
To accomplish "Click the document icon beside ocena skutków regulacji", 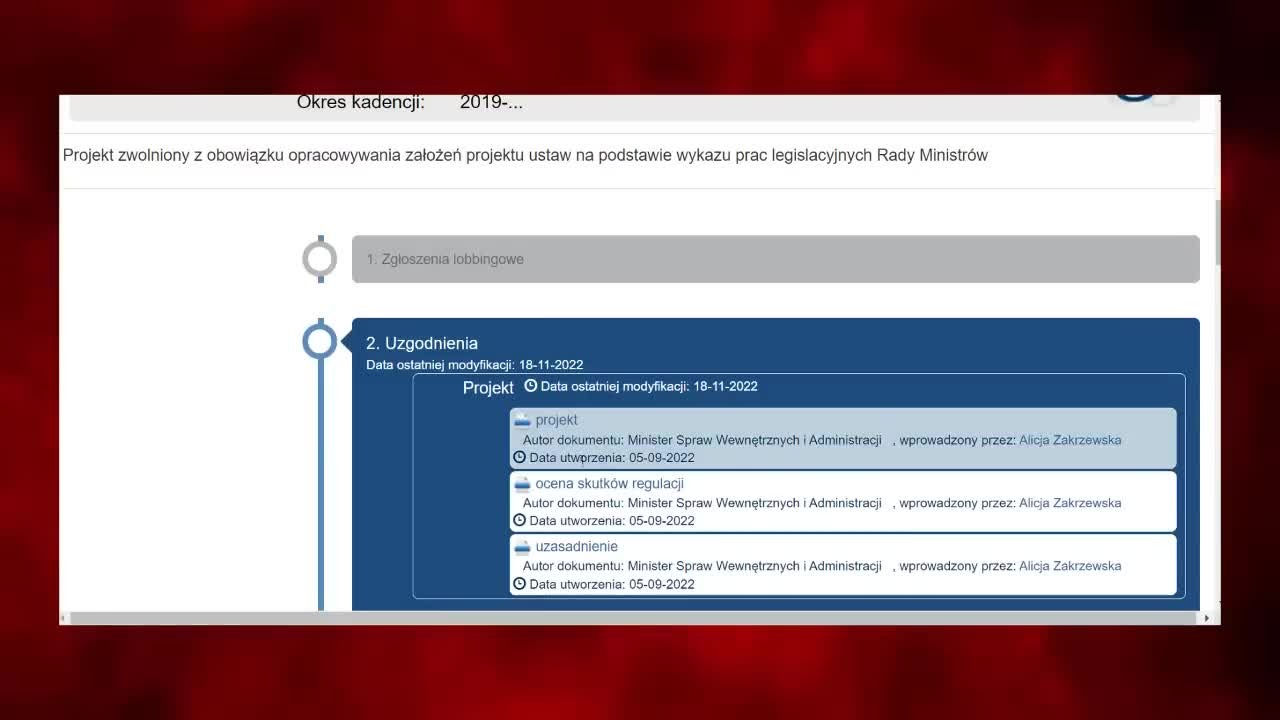I will [x=522, y=483].
